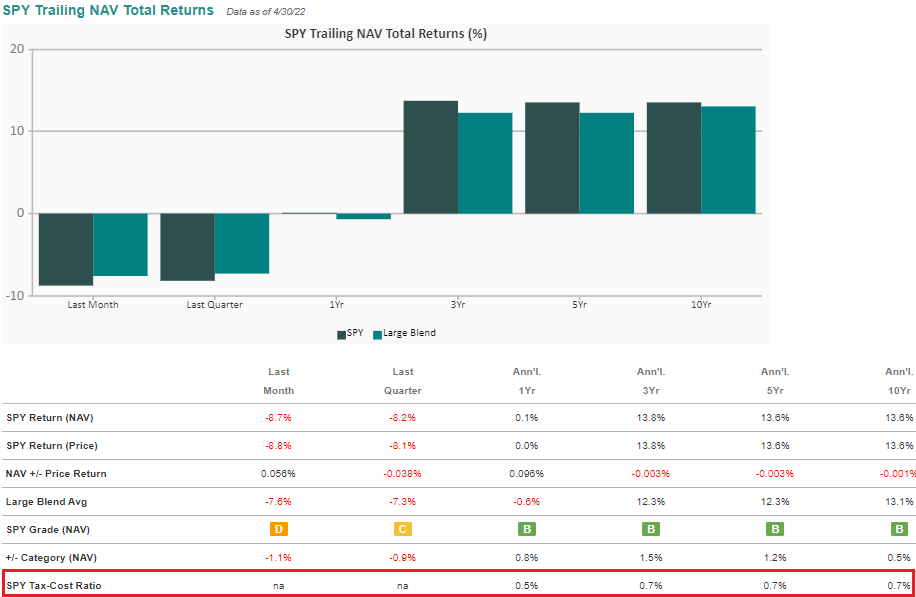Click the 0.1% SPY Return (NAV) value
The height and width of the screenshot is (597, 916).
pos(527,418)
